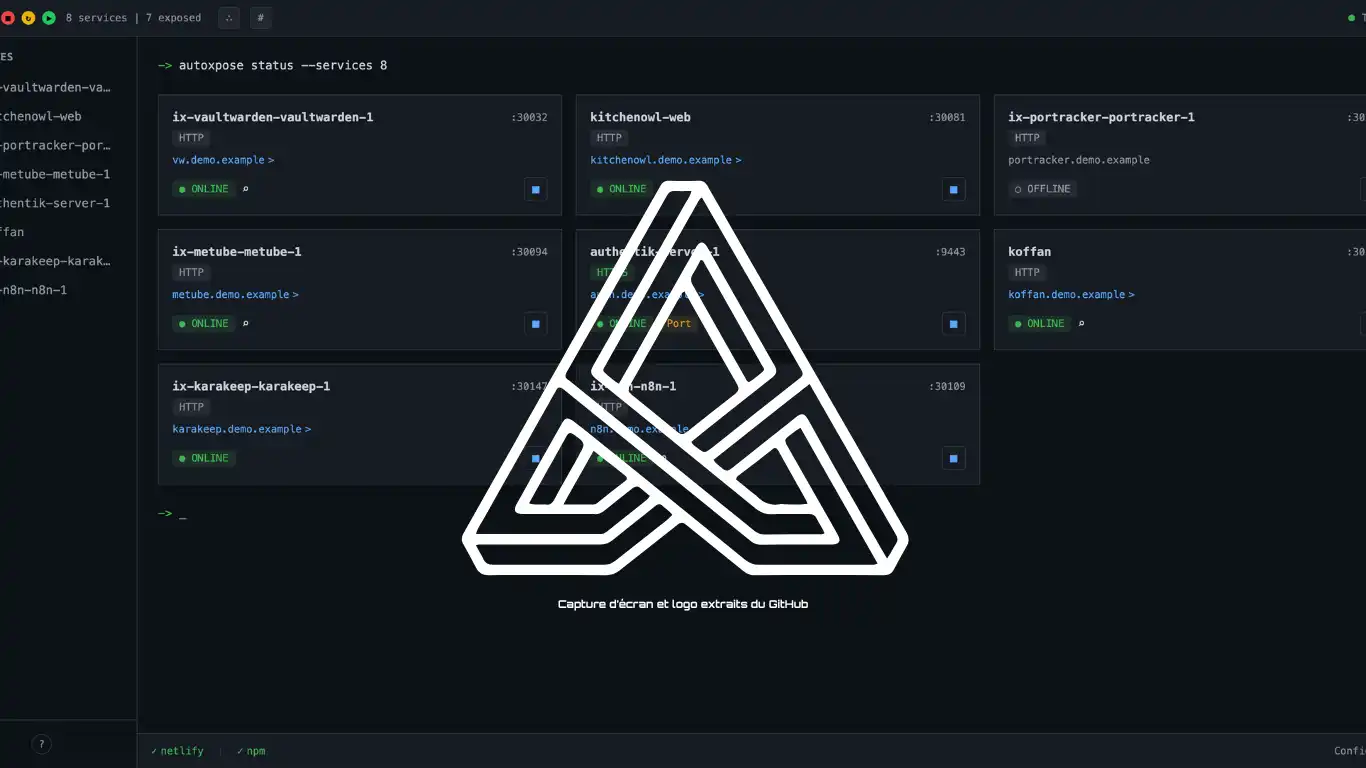Click the HTTP tag on the kitchenowl-web card
Image resolution: width=1366 pixels, height=768 pixels.
609,138
